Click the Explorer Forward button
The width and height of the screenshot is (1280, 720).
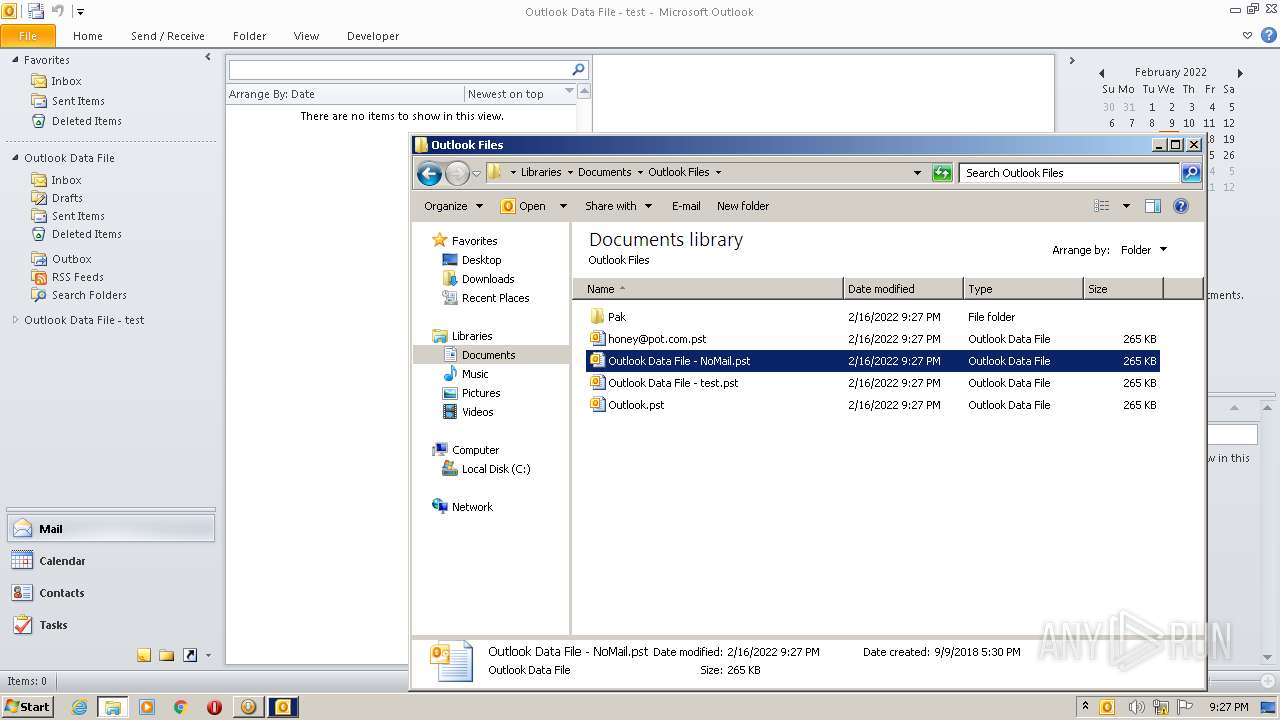coord(457,173)
